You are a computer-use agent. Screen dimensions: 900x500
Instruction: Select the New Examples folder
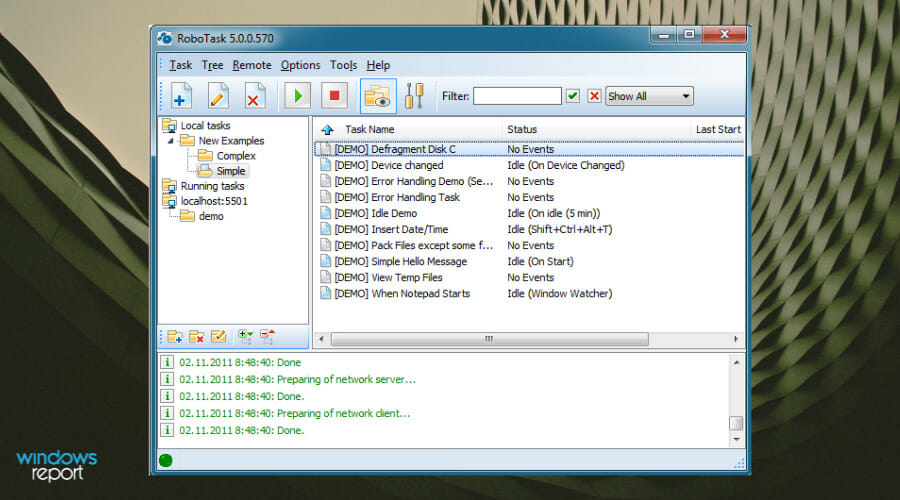point(231,141)
